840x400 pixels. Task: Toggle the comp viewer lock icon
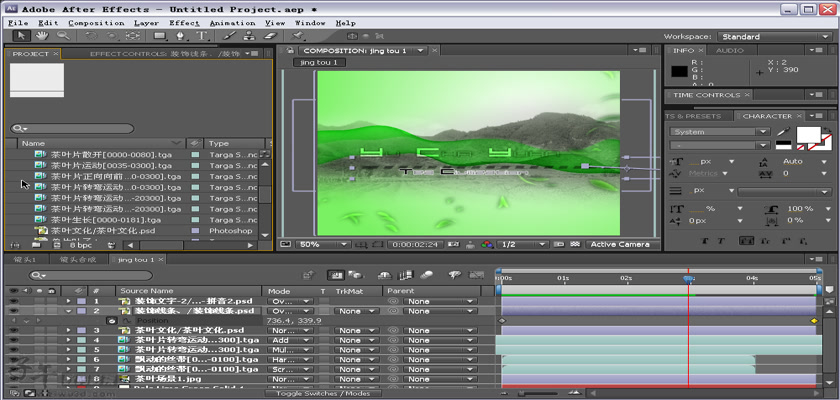[x=290, y=50]
